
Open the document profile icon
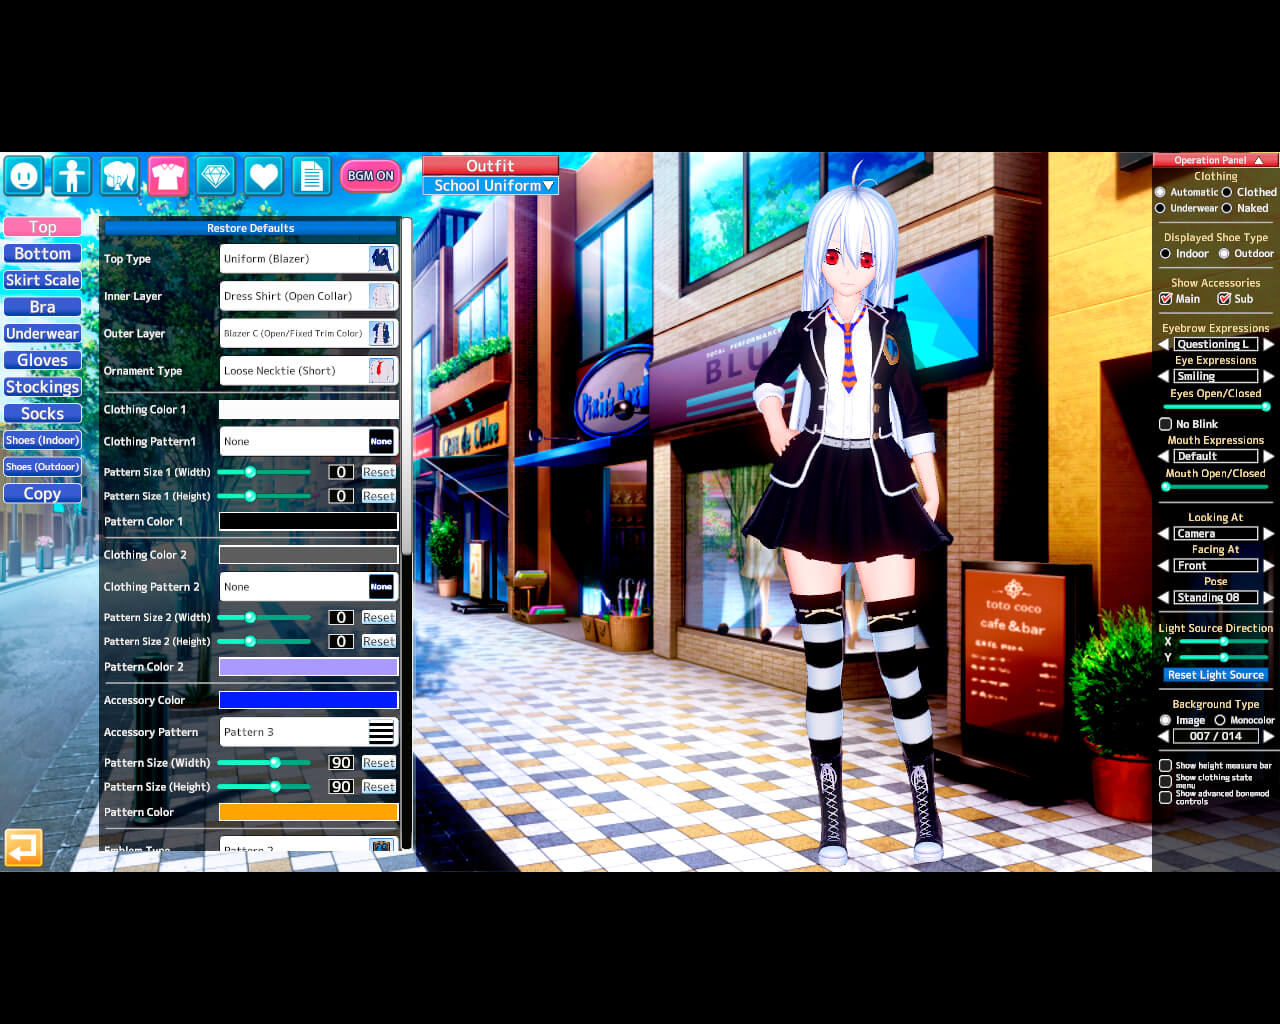[312, 176]
